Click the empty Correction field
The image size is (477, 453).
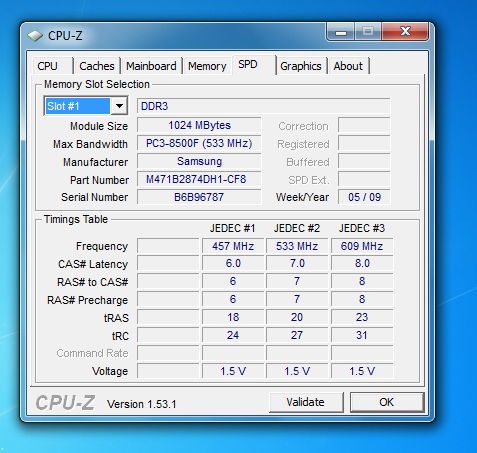pyautogui.click(x=364, y=125)
